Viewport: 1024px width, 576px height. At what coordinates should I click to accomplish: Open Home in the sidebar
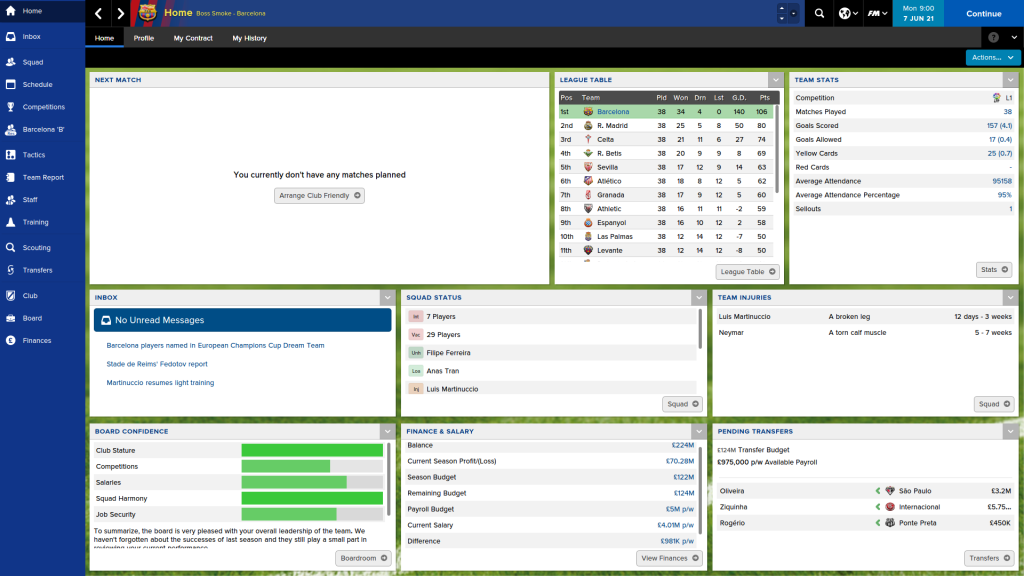(x=42, y=11)
